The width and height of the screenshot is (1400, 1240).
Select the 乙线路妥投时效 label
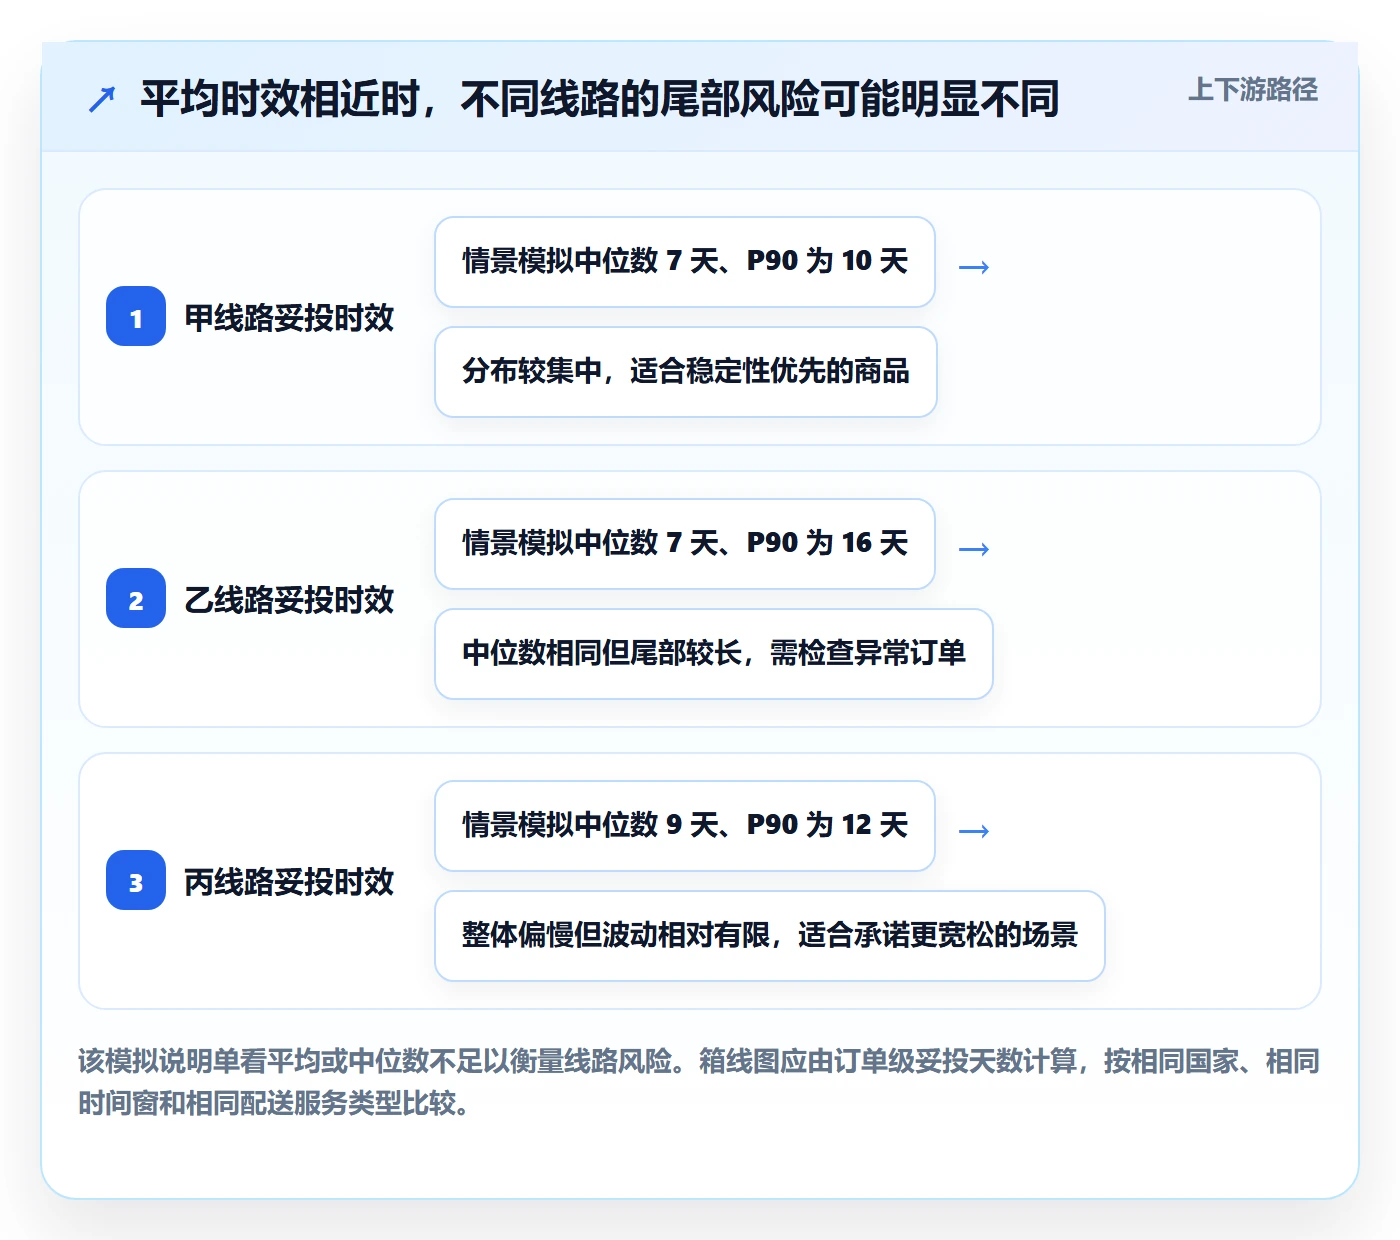pyautogui.click(x=289, y=600)
